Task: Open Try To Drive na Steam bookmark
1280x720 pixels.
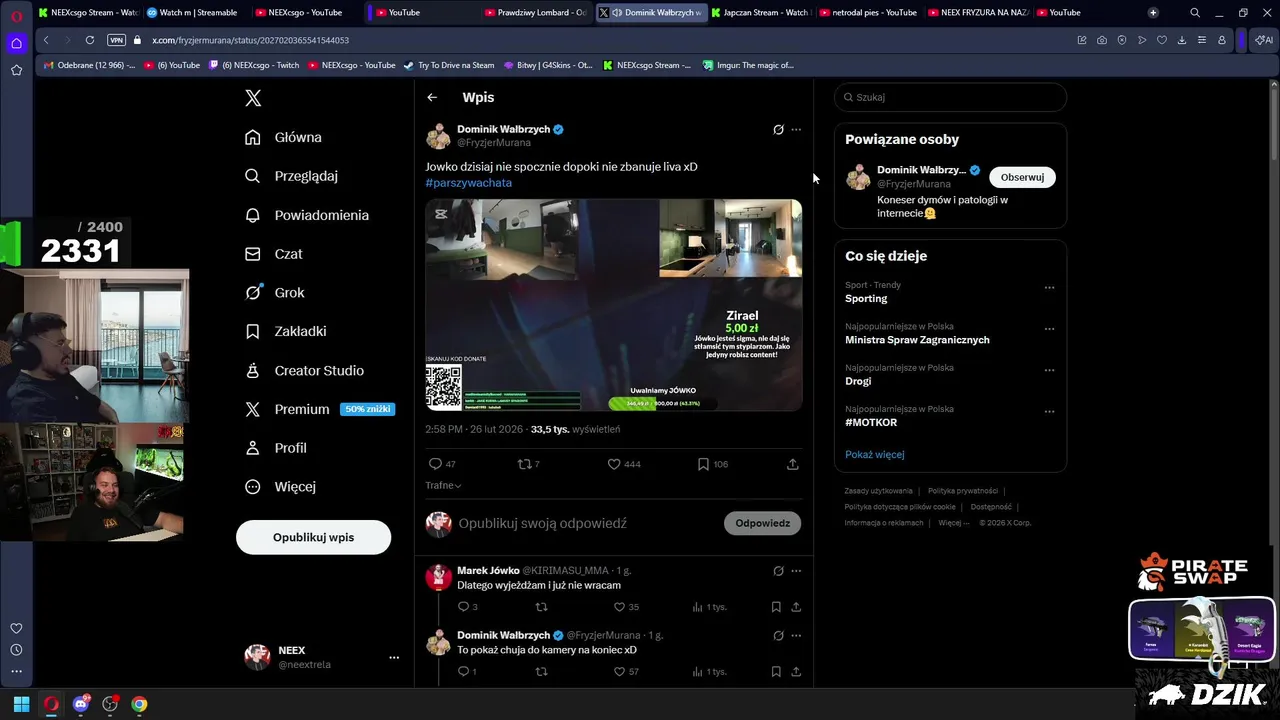Action: pyautogui.click(x=449, y=65)
